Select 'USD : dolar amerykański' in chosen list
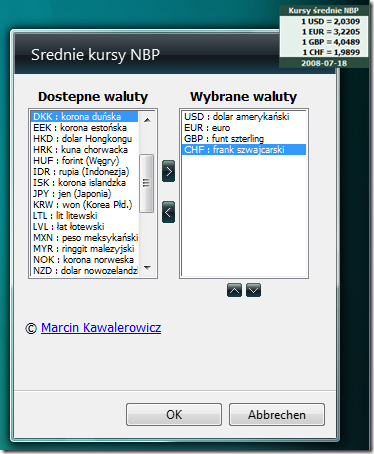The image size is (374, 454). pos(244,116)
